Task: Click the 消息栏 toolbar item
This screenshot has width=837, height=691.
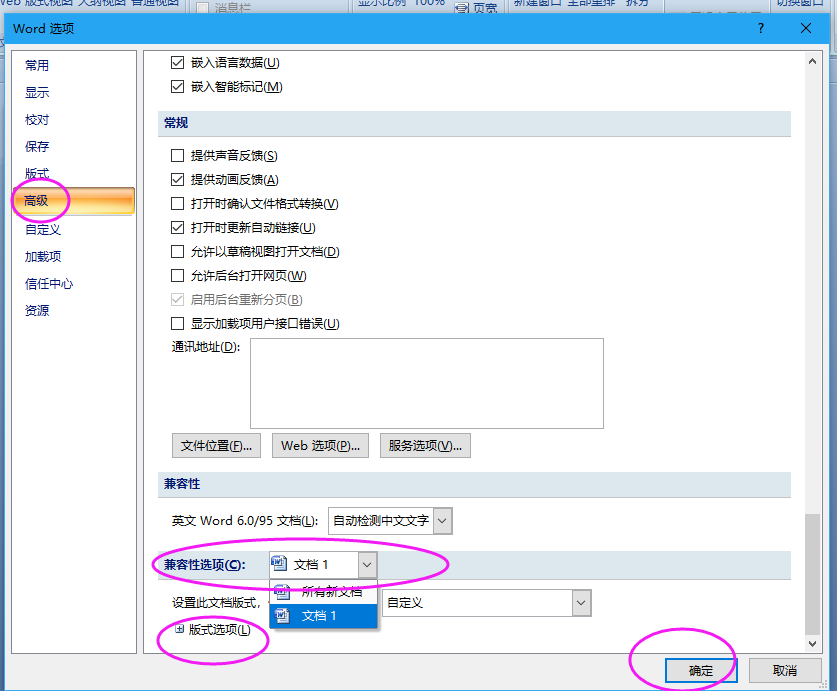Action: (233, 8)
